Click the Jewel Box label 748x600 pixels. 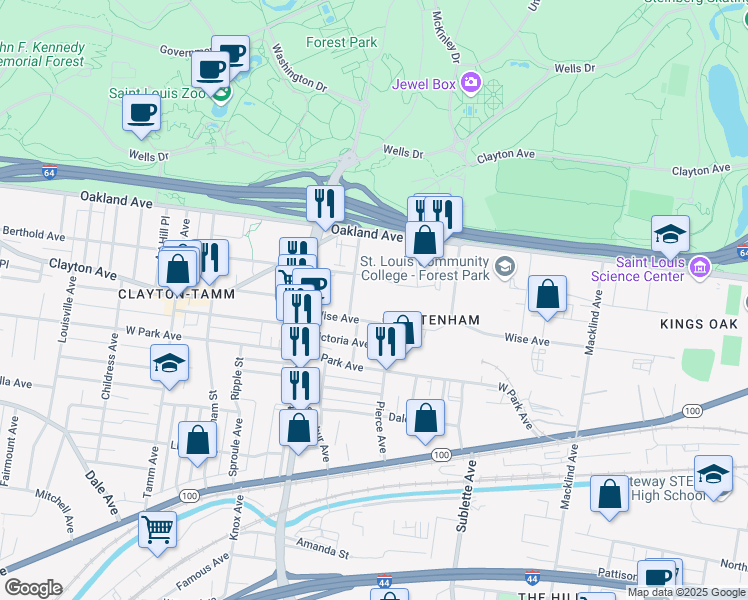424,84
